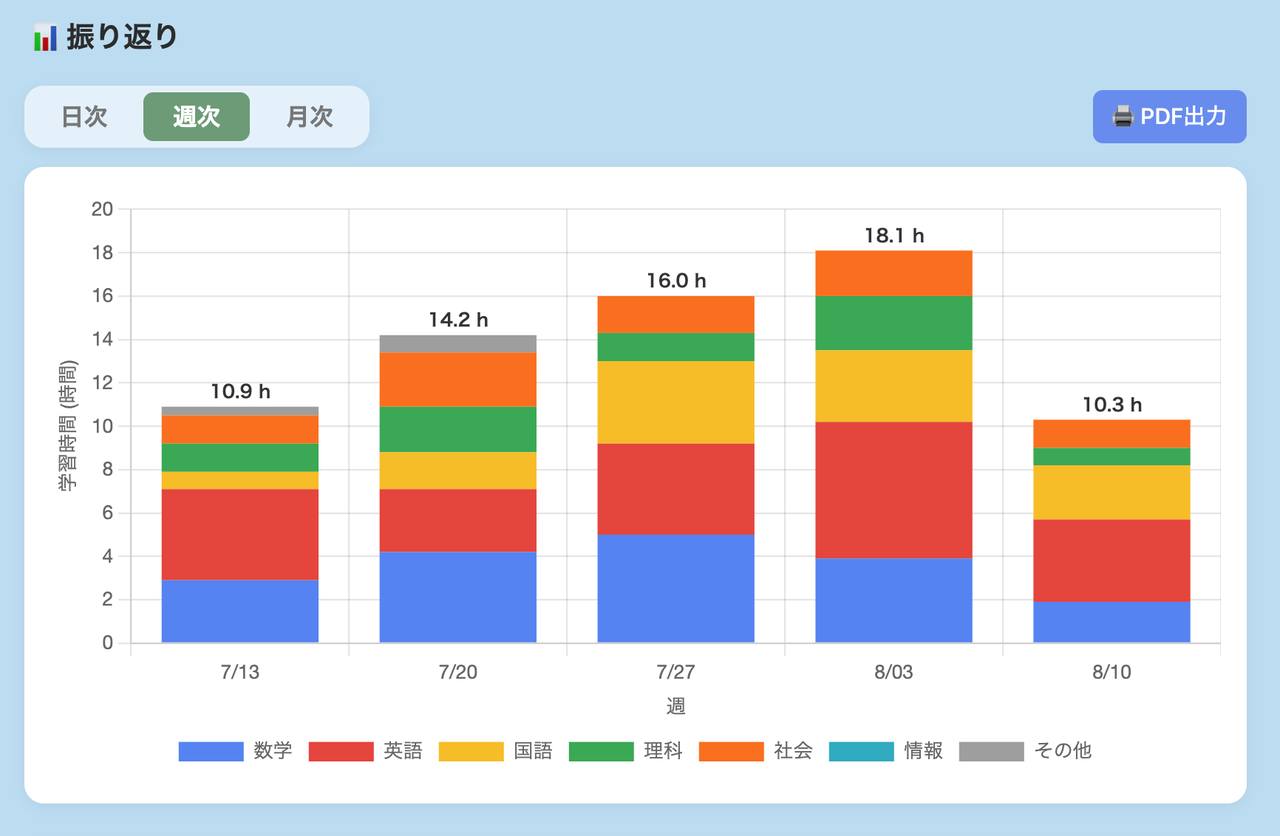
Task: Select the 16.0 h total label
Action: (676, 281)
